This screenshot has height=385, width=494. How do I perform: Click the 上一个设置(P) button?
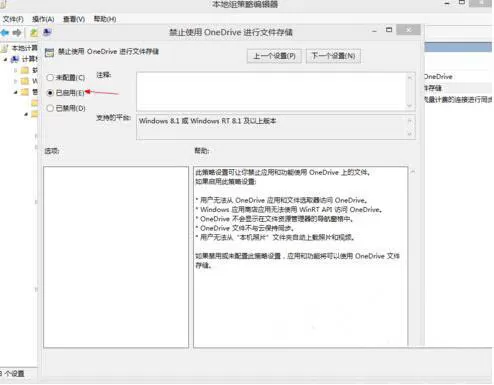tap(274, 56)
